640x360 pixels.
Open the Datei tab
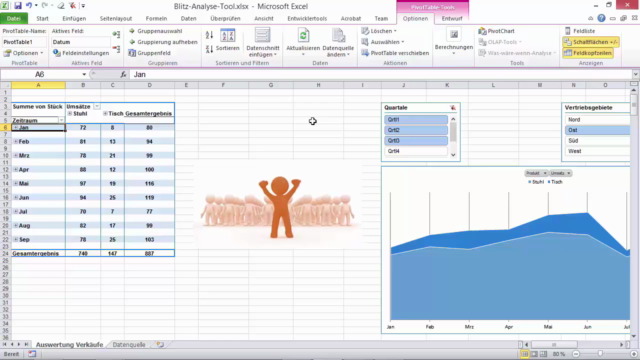pyautogui.click(x=13, y=18)
